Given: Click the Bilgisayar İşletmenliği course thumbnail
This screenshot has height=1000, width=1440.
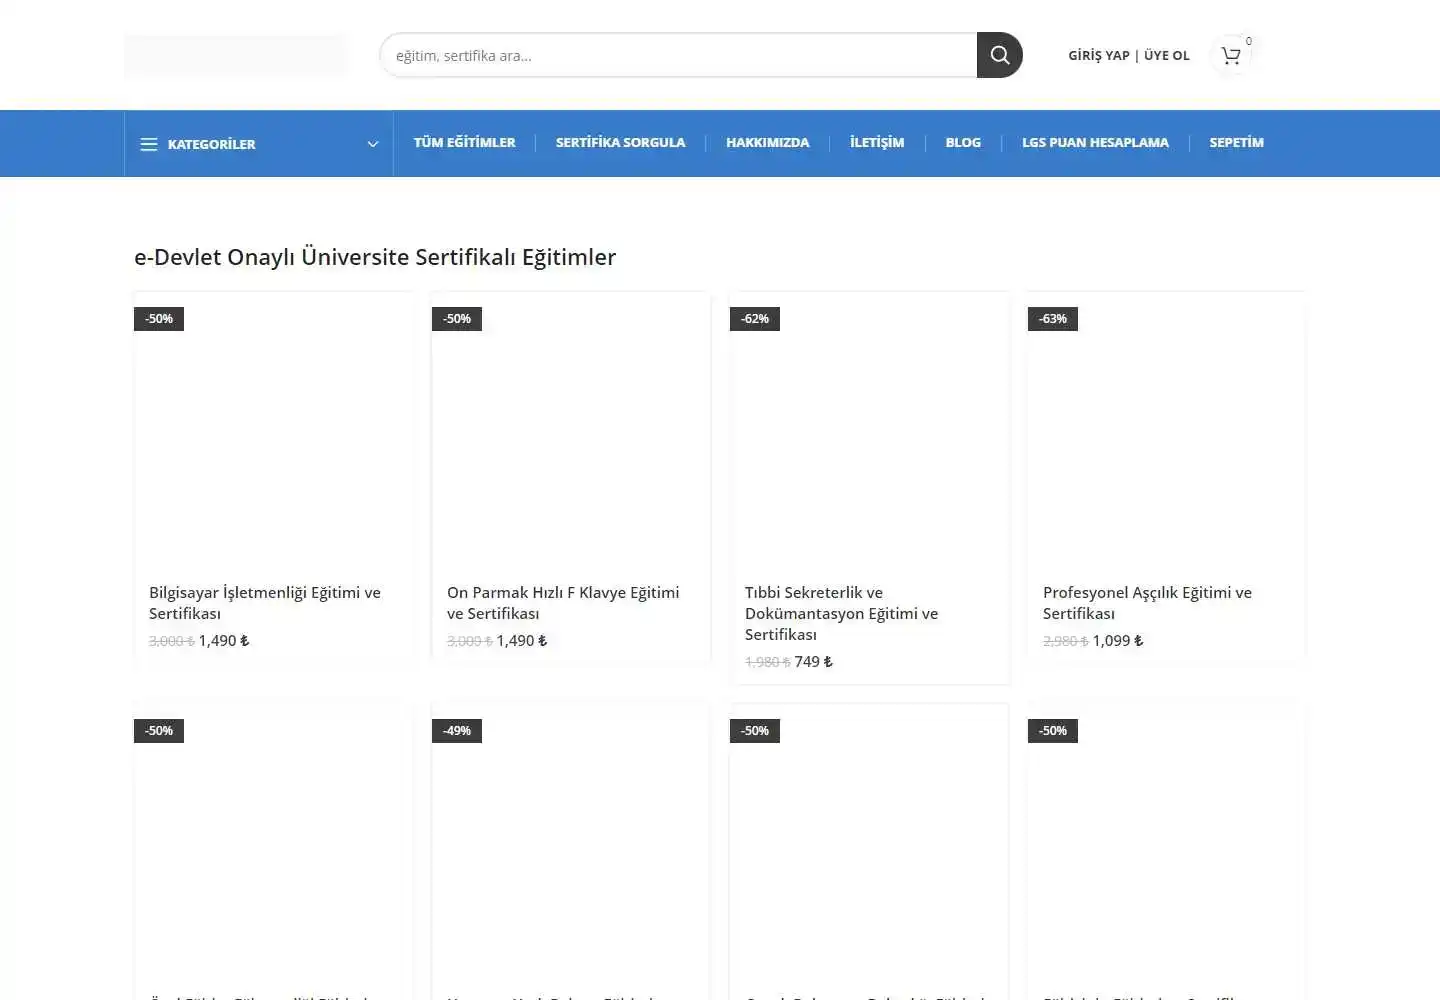Looking at the screenshot, I should click(273, 432).
